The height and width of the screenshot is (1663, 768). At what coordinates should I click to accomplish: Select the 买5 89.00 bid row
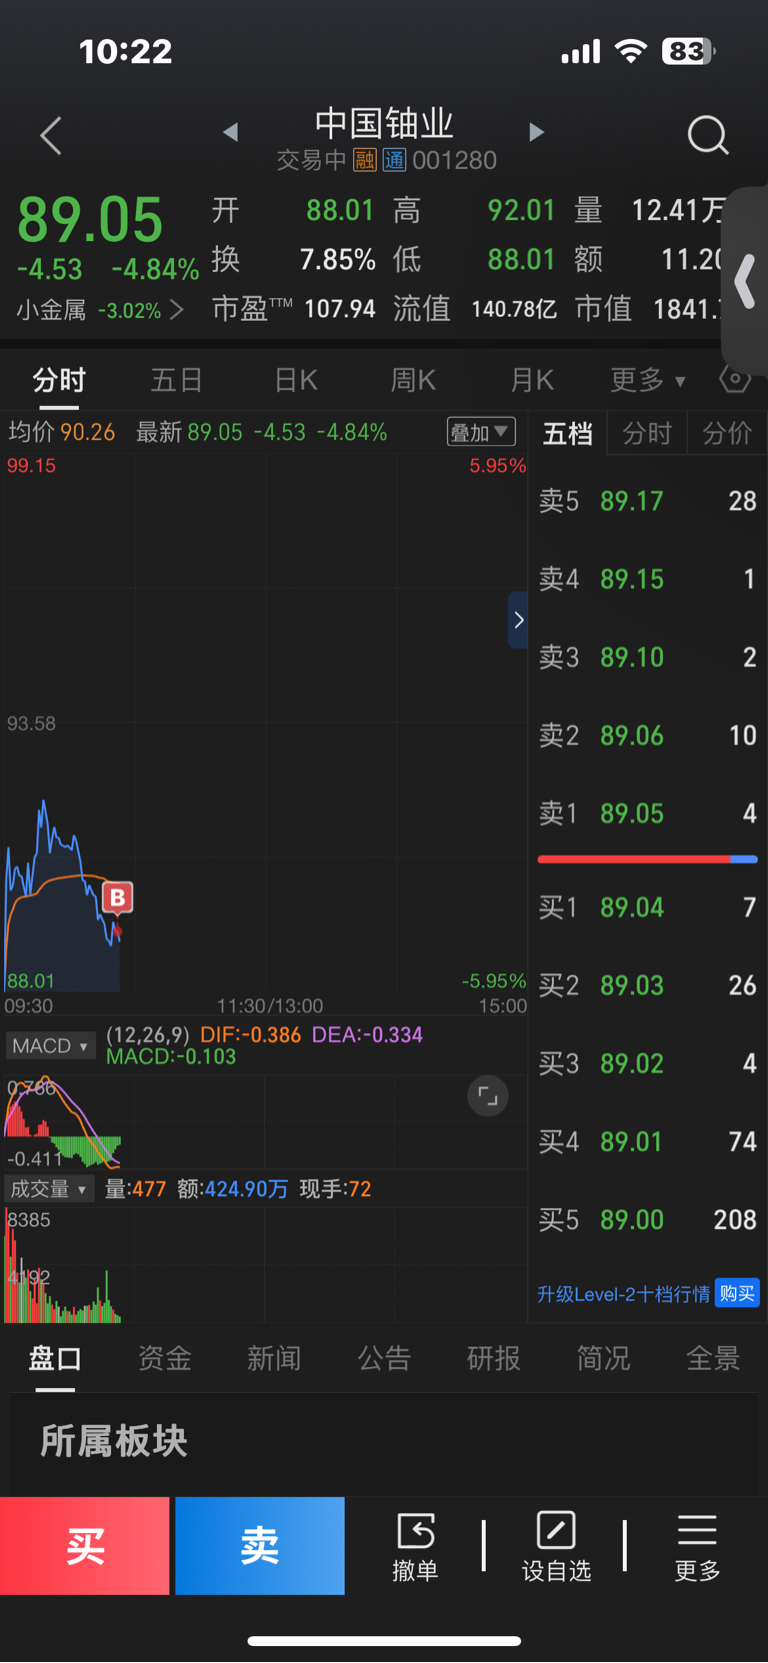[647, 1219]
